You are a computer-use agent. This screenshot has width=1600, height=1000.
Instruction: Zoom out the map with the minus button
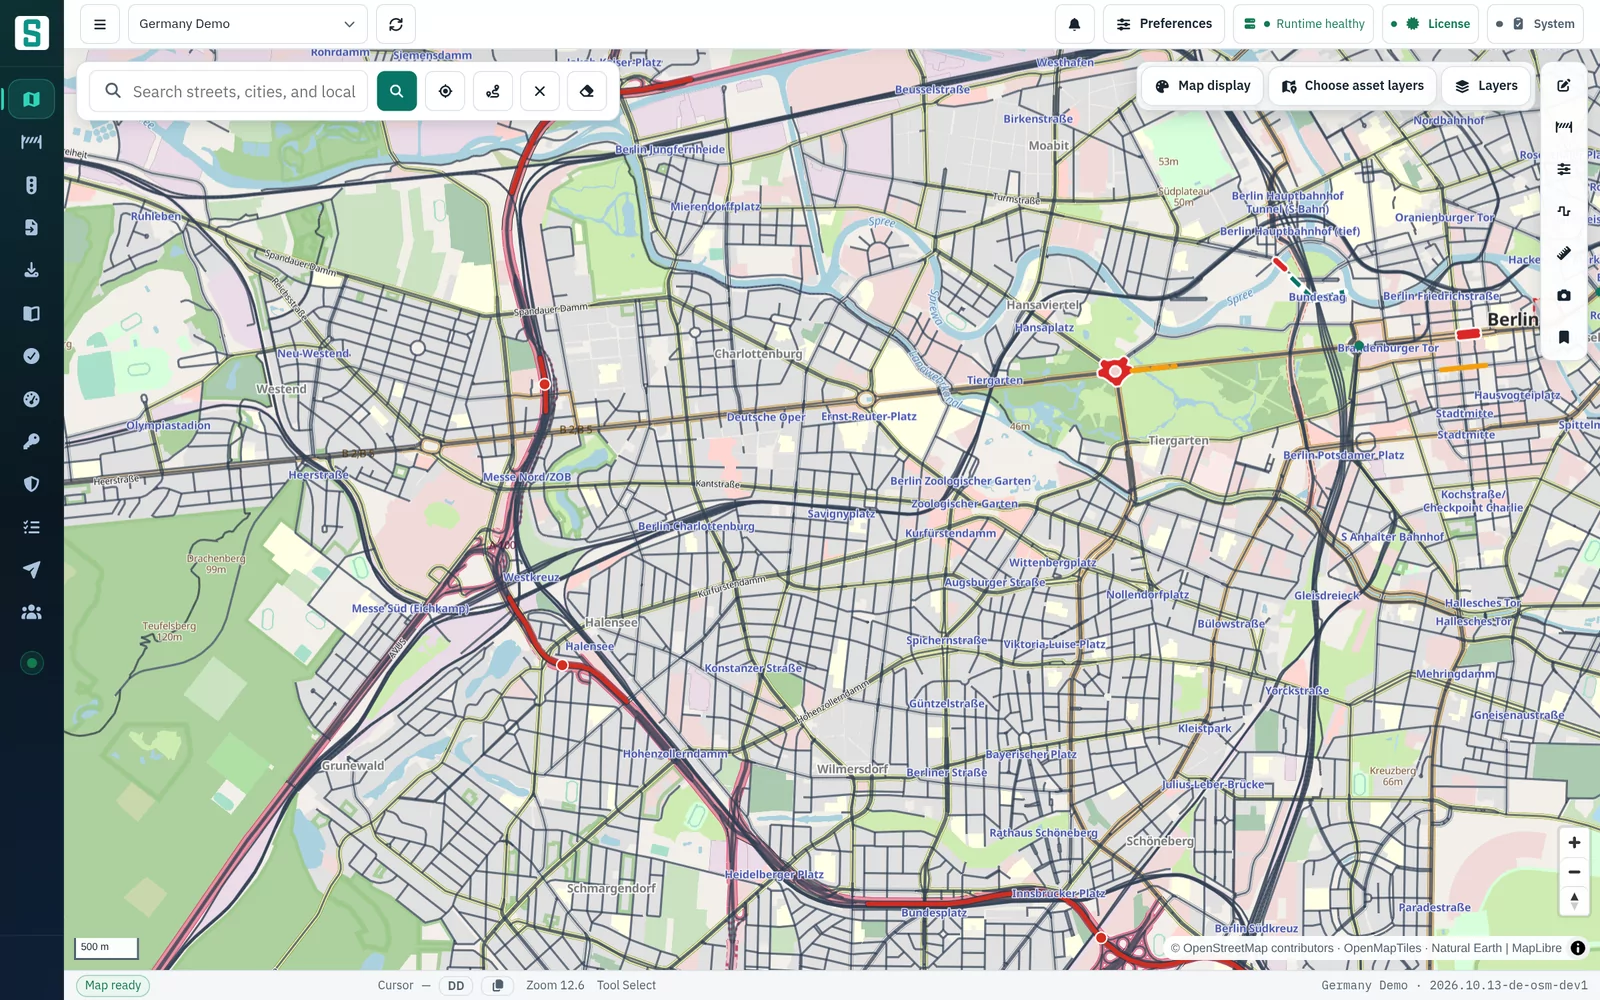pyautogui.click(x=1574, y=872)
